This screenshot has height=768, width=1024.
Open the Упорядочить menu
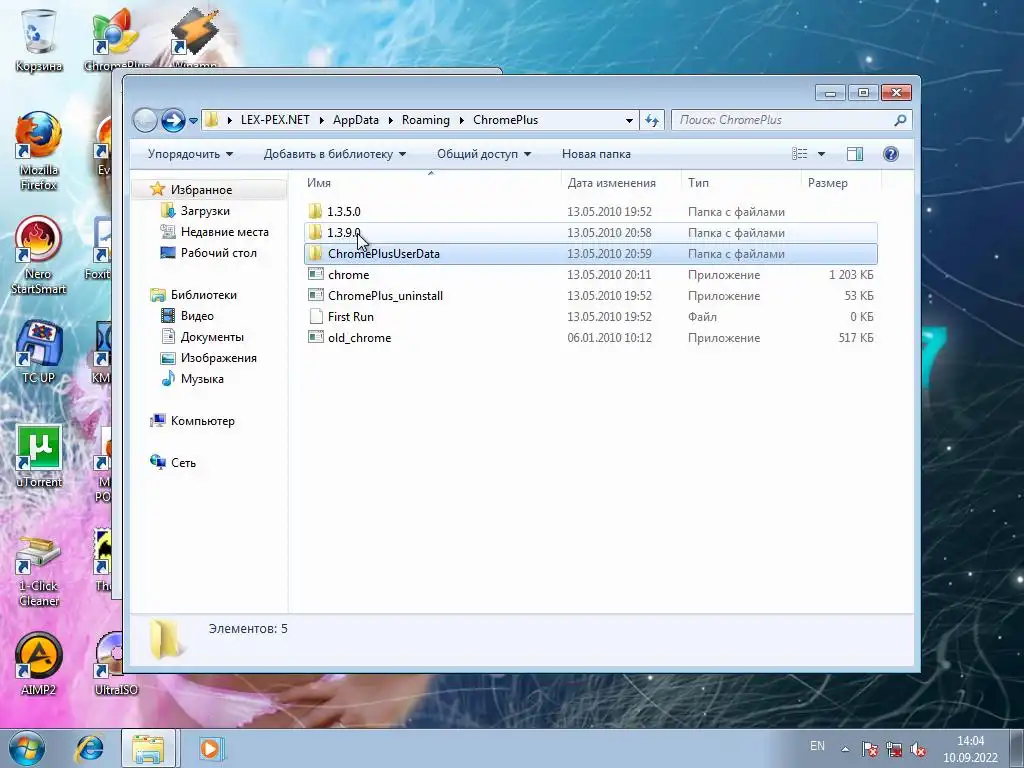pyautogui.click(x=190, y=154)
